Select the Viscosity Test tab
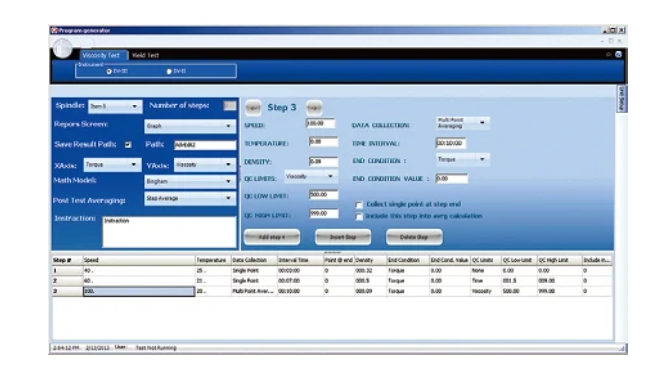 click(x=102, y=55)
